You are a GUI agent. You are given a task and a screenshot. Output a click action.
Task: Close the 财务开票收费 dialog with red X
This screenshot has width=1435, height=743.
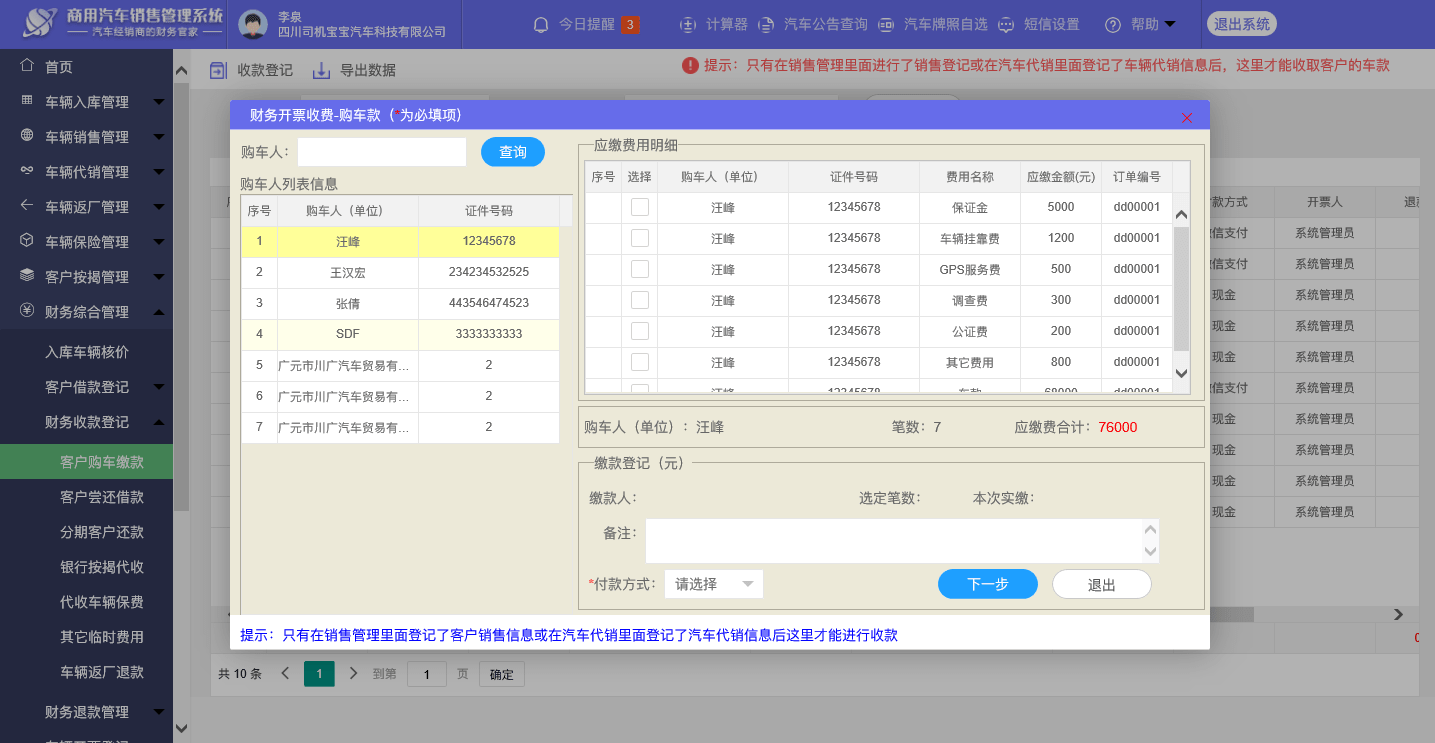1187,117
